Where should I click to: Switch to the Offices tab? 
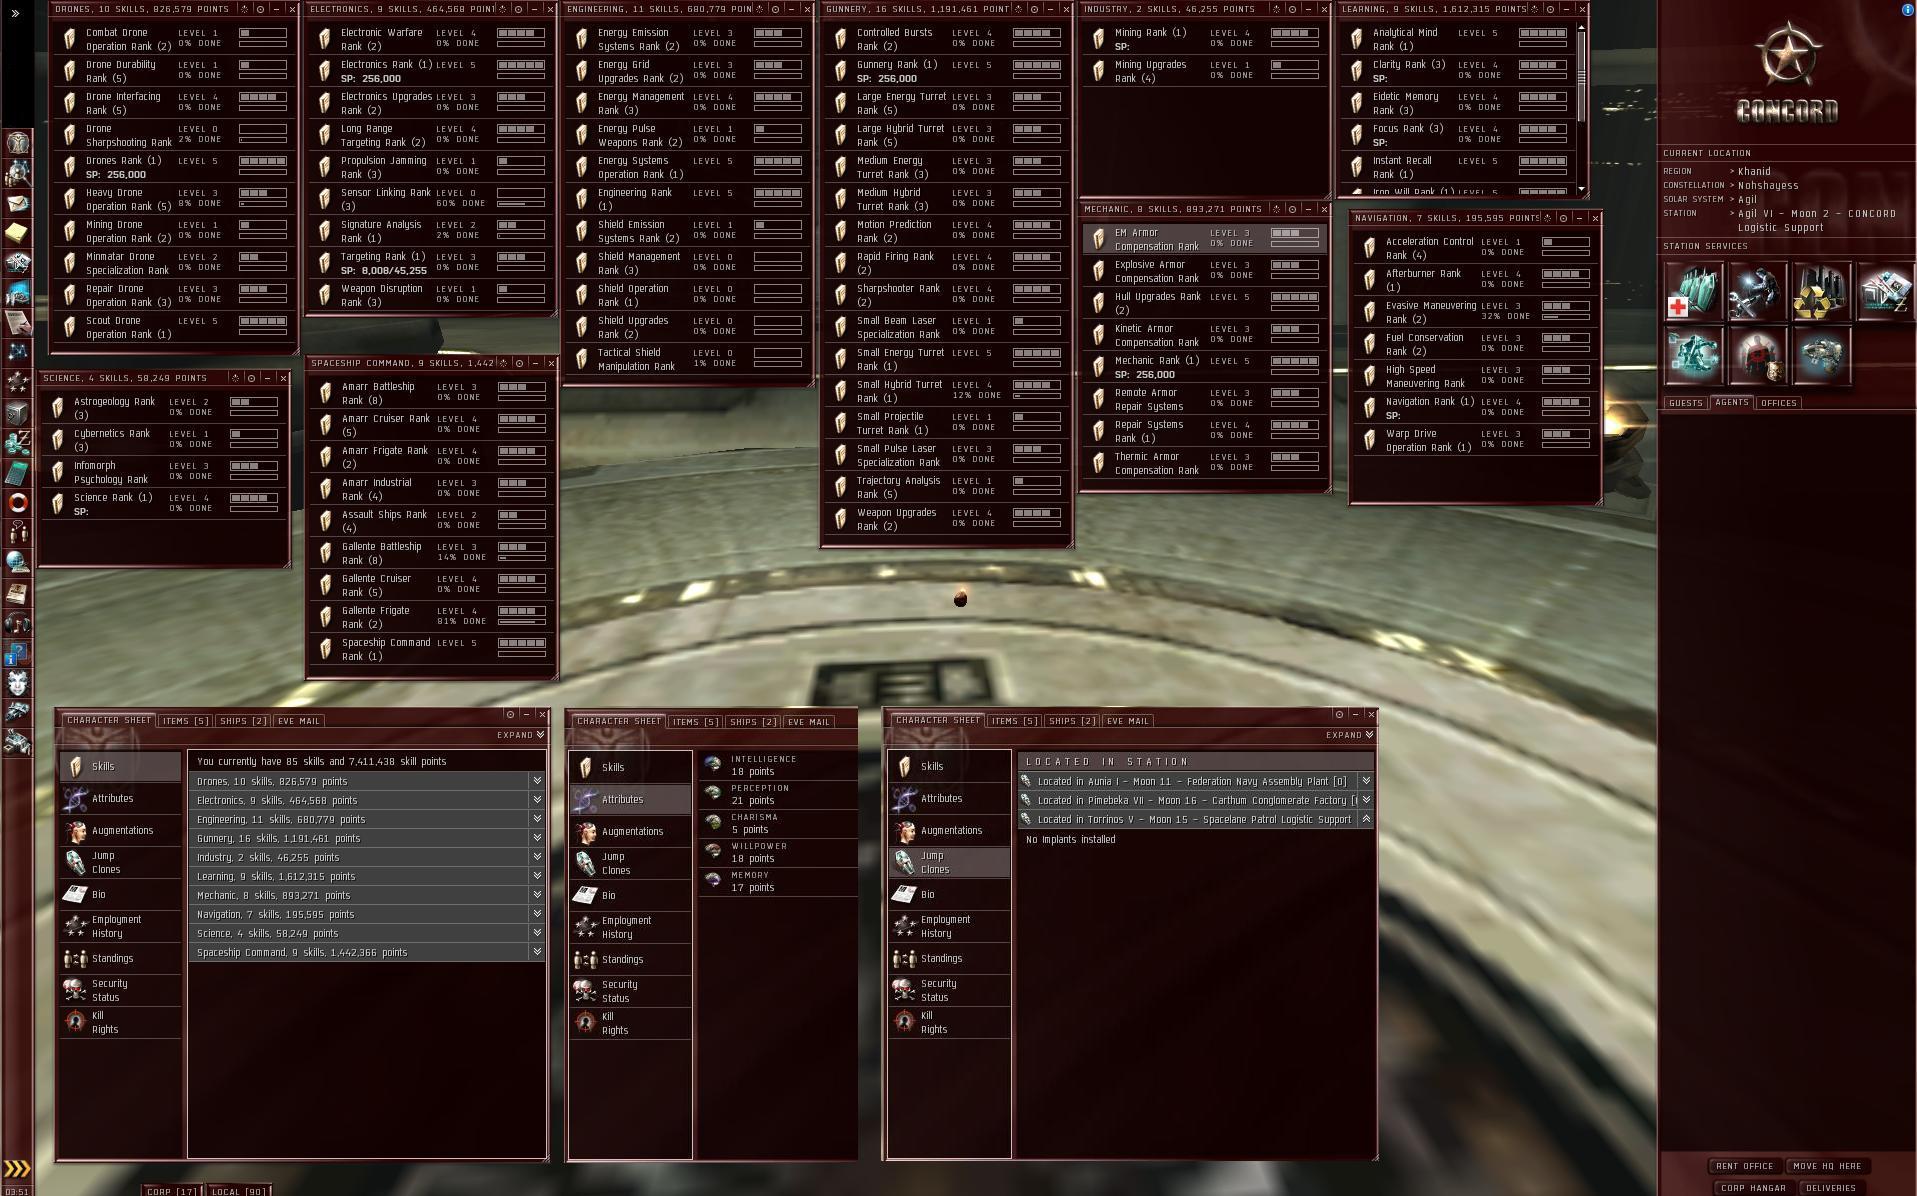[x=1779, y=403]
